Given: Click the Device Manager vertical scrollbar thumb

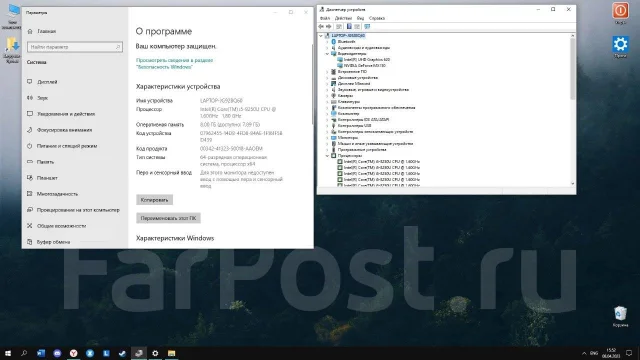Looking at the screenshot, I should (572, 69).
